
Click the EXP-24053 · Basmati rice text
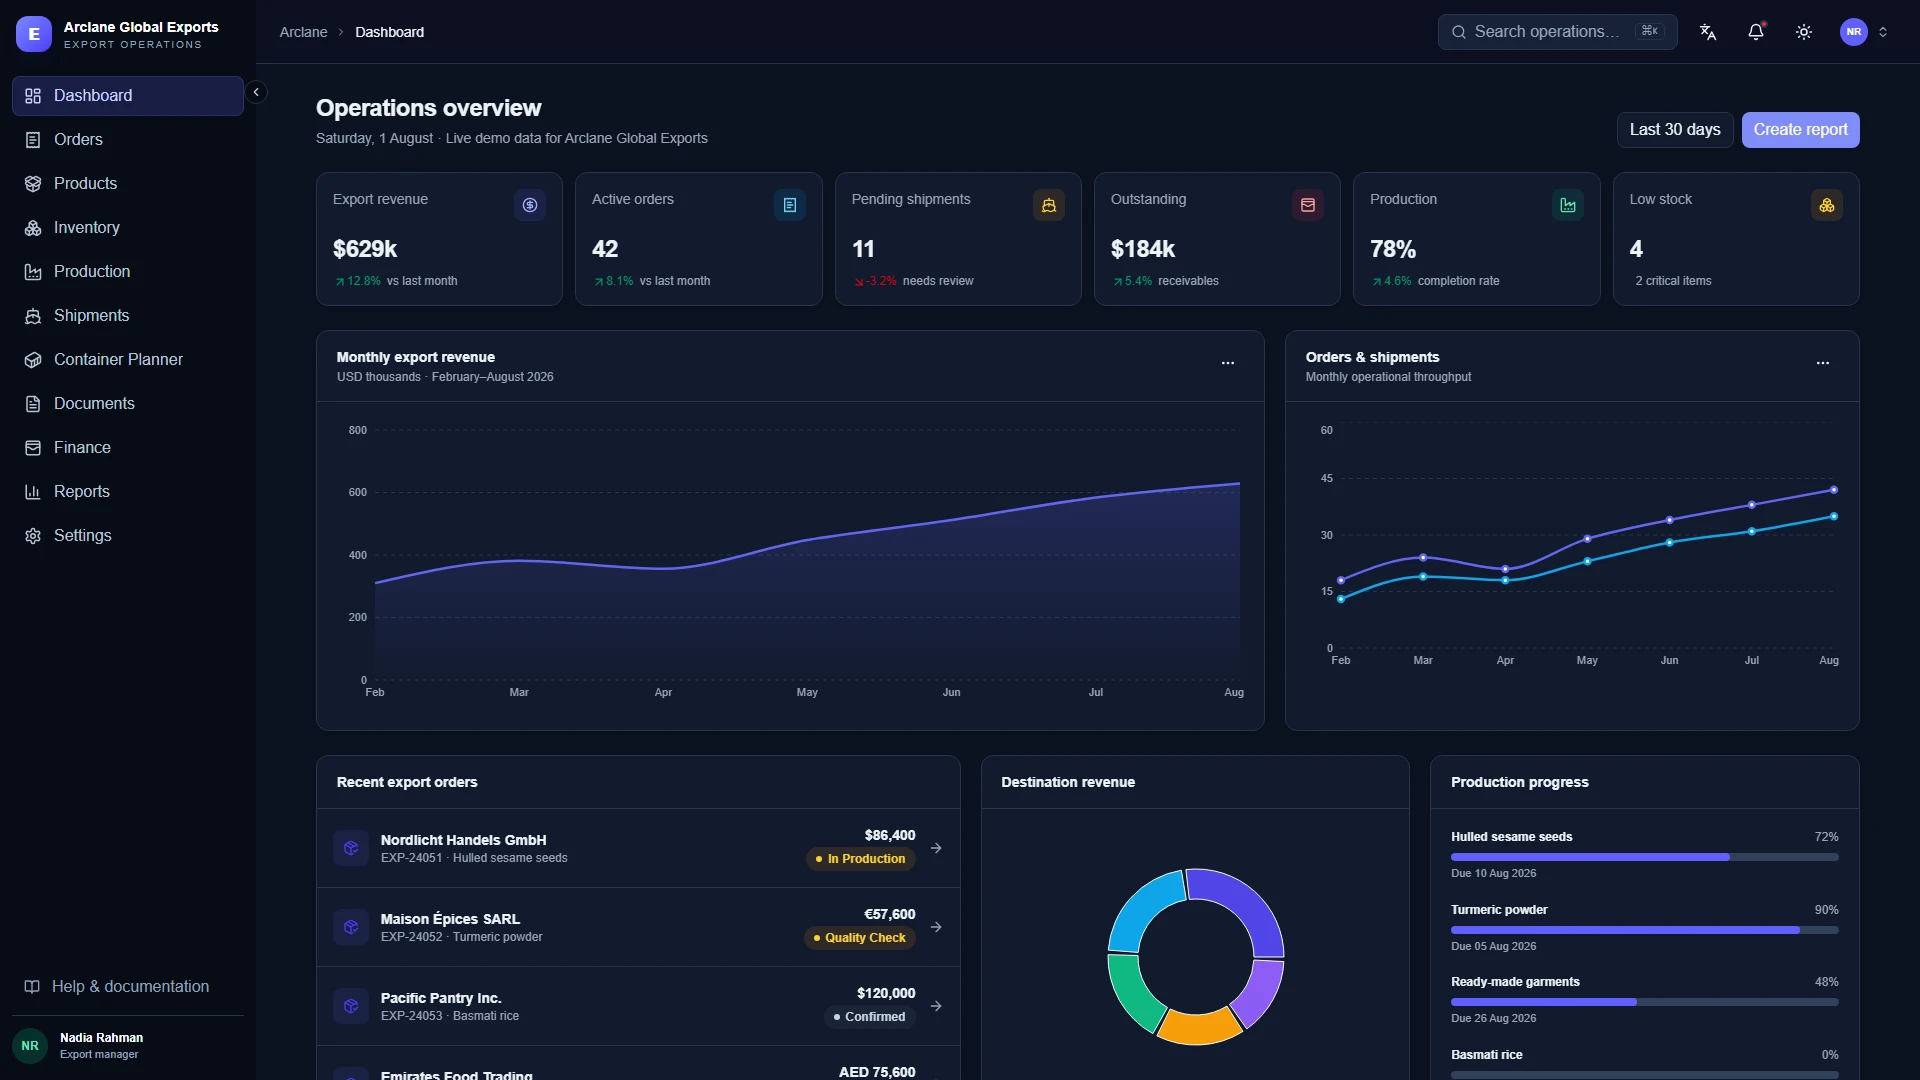[x=450, y=1016]
